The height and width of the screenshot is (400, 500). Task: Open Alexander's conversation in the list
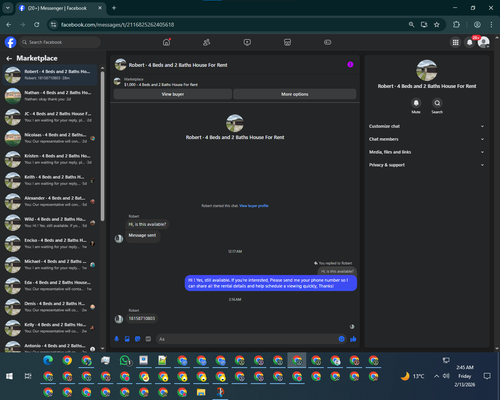(50, 201)
